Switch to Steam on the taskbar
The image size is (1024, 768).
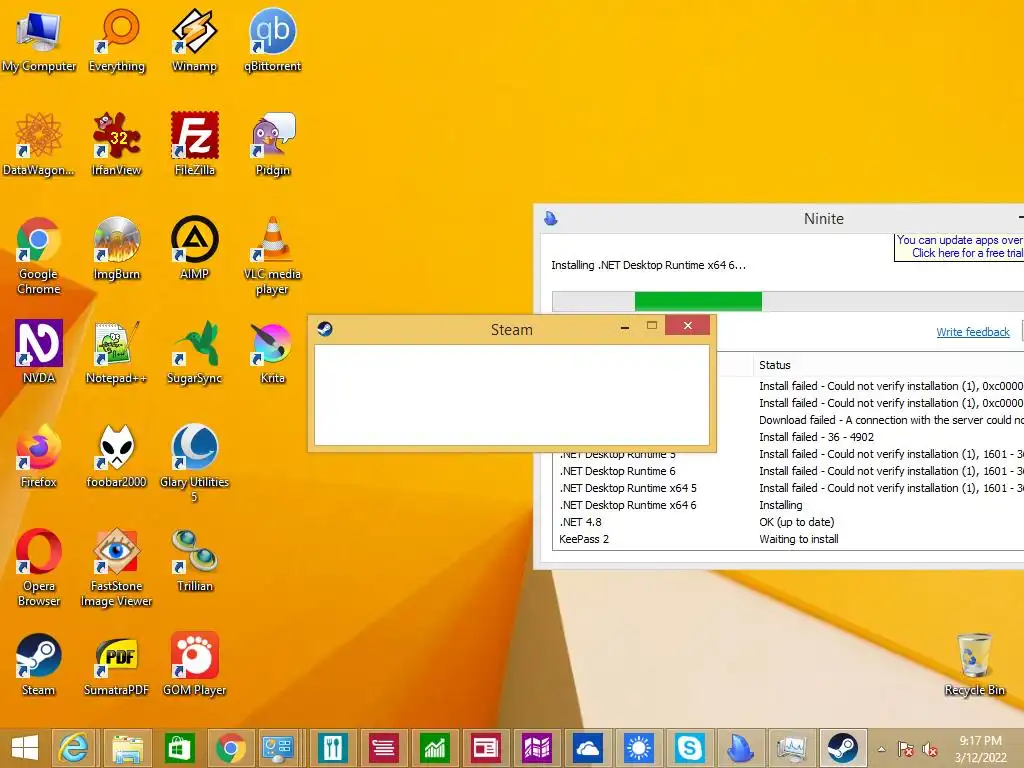coord(842,748)
